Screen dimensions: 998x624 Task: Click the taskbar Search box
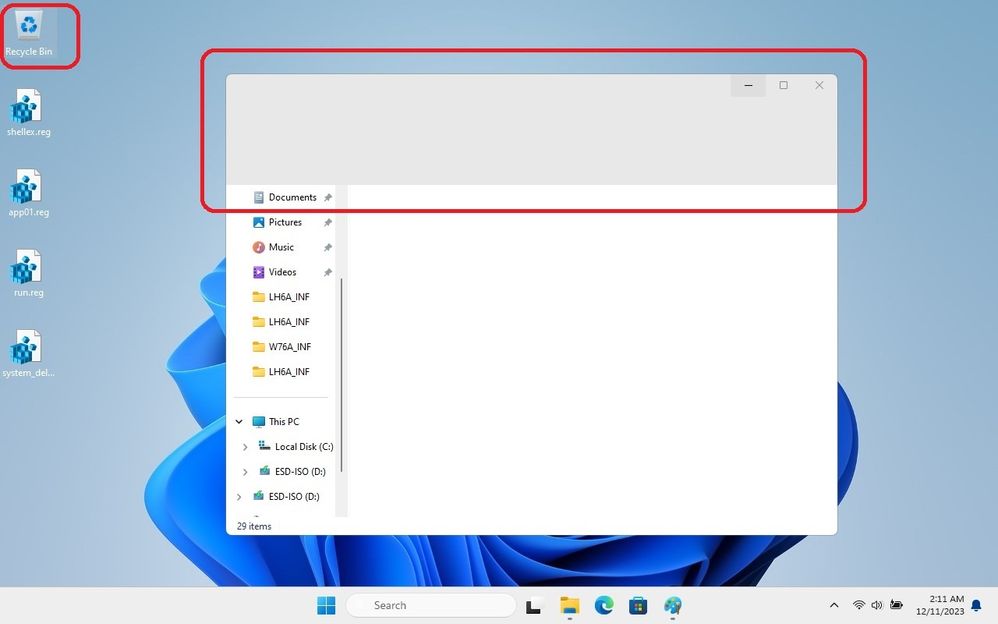(431, 605)
